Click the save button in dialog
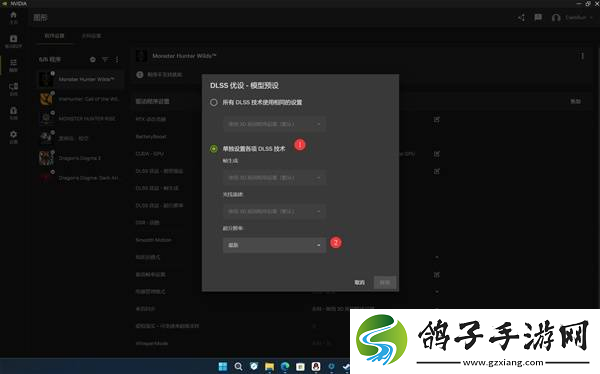600x374 pixels. tap(385, 283)
